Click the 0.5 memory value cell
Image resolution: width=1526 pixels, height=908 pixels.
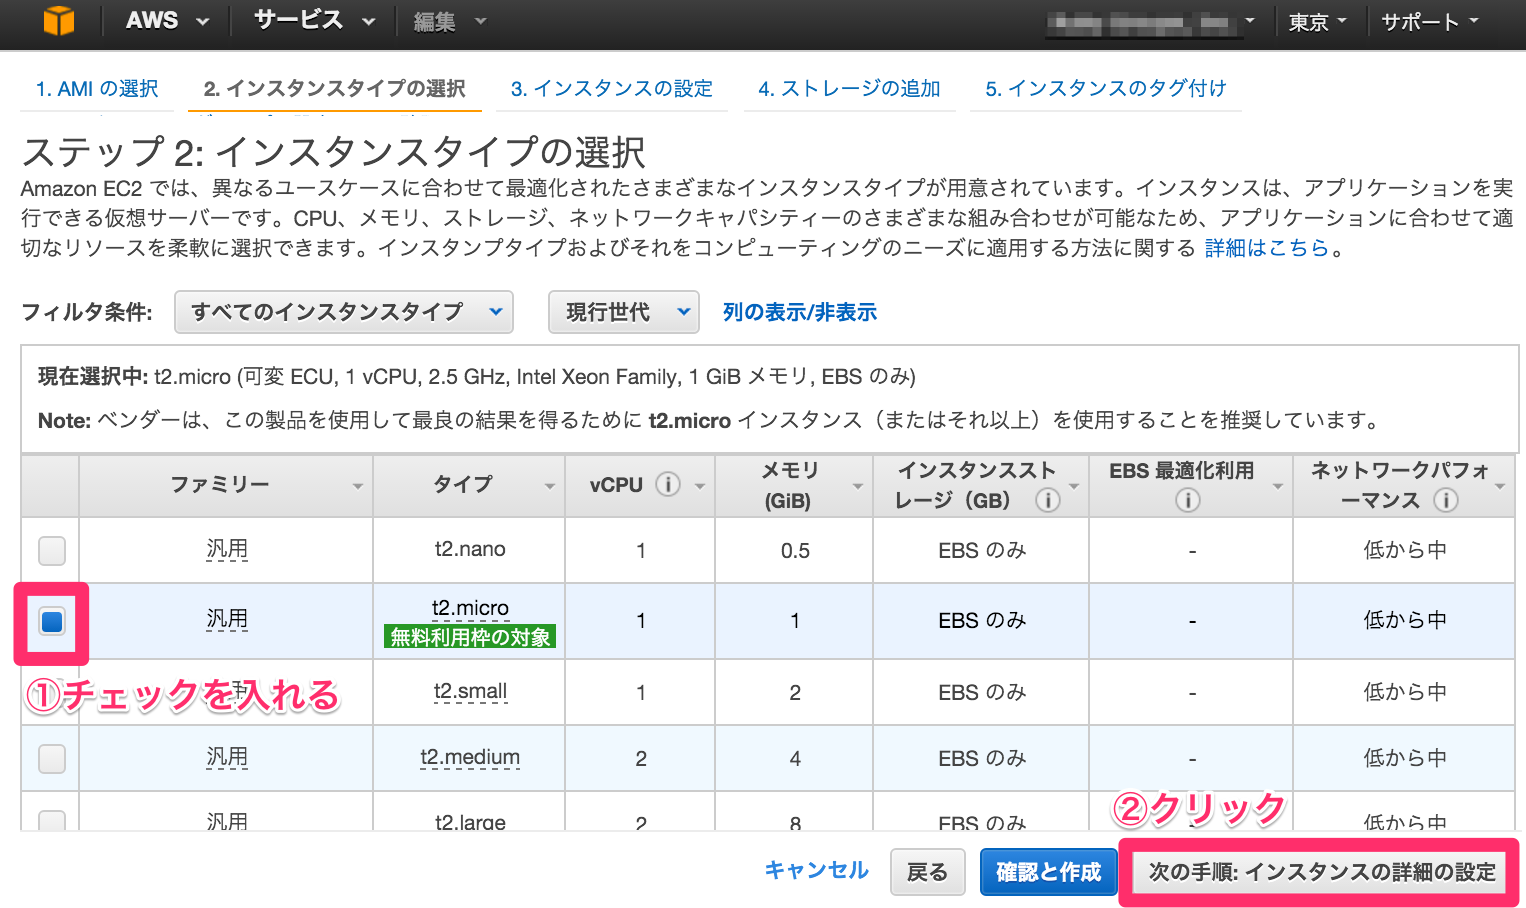pos(795,551)
